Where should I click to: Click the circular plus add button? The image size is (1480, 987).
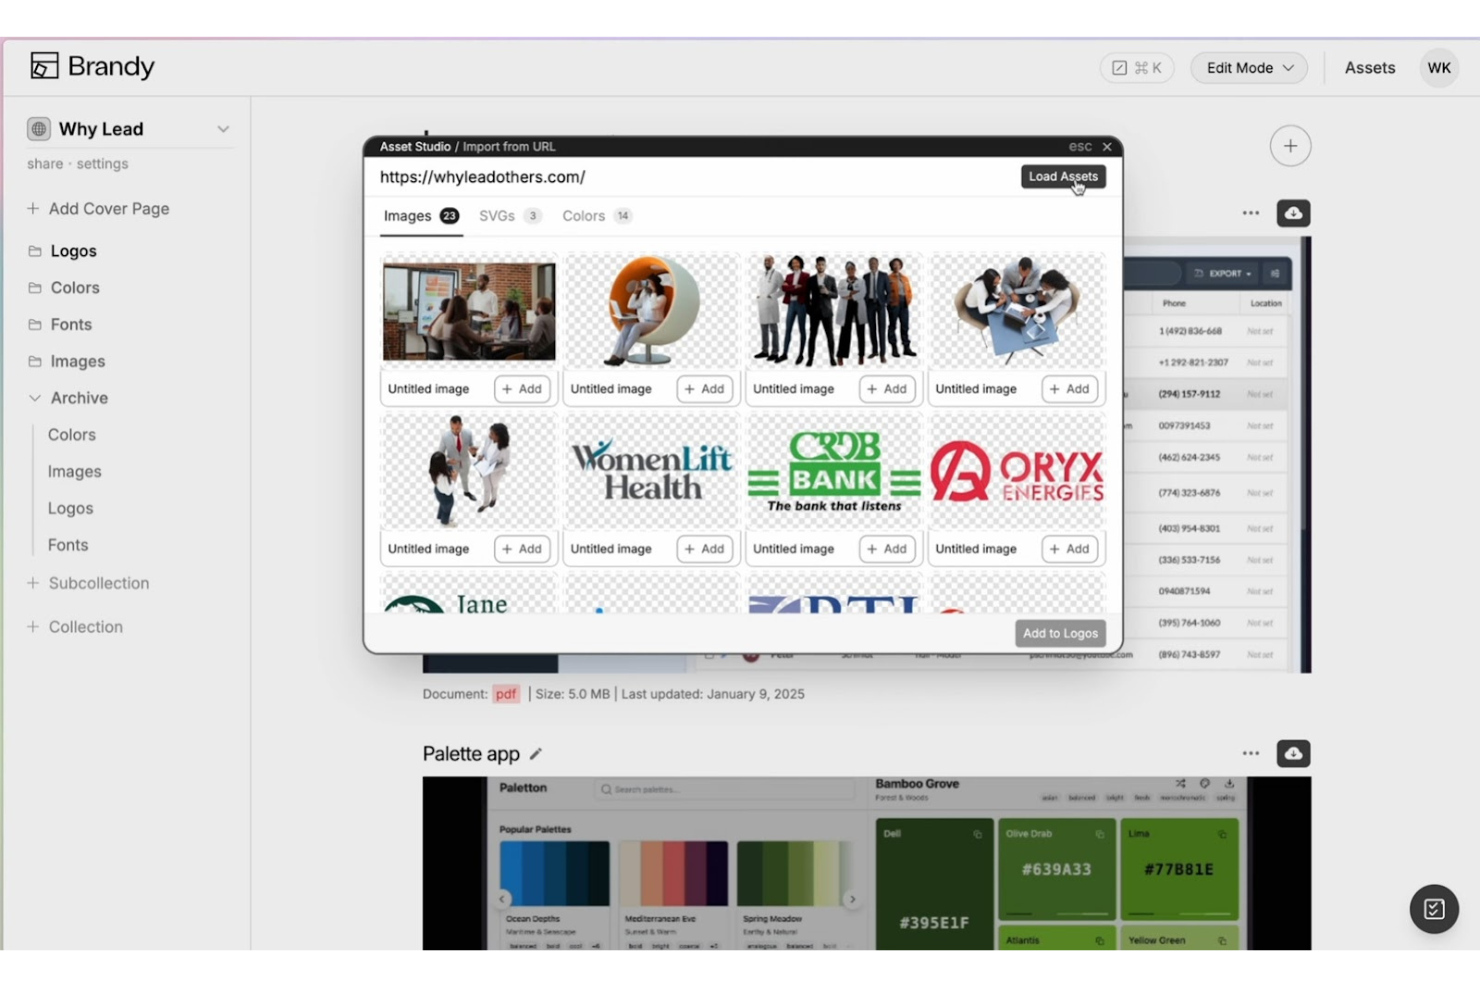point(1290,146)
